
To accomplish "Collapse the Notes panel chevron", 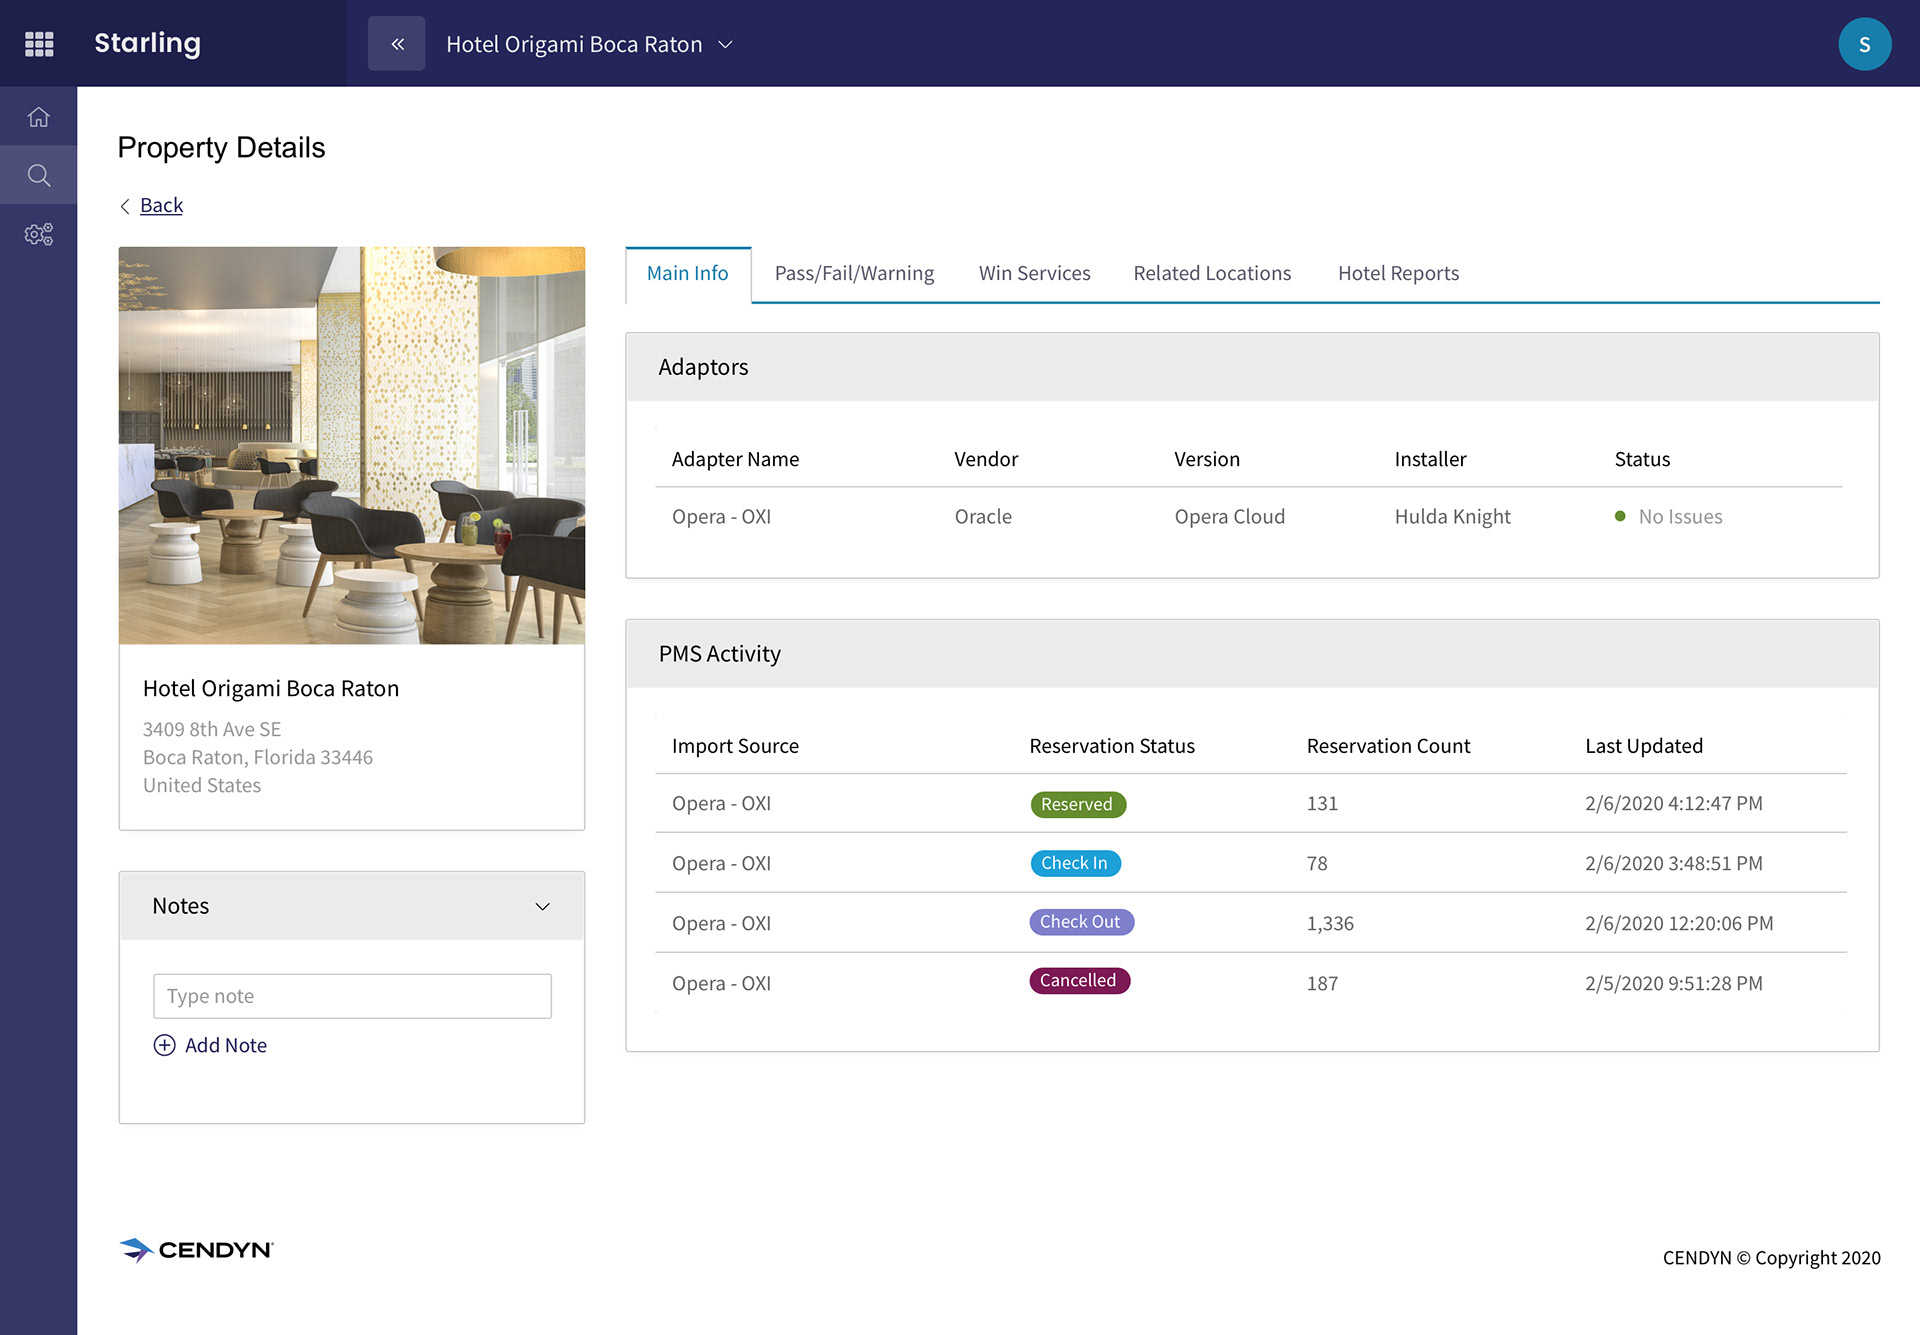I will (542, 906).
